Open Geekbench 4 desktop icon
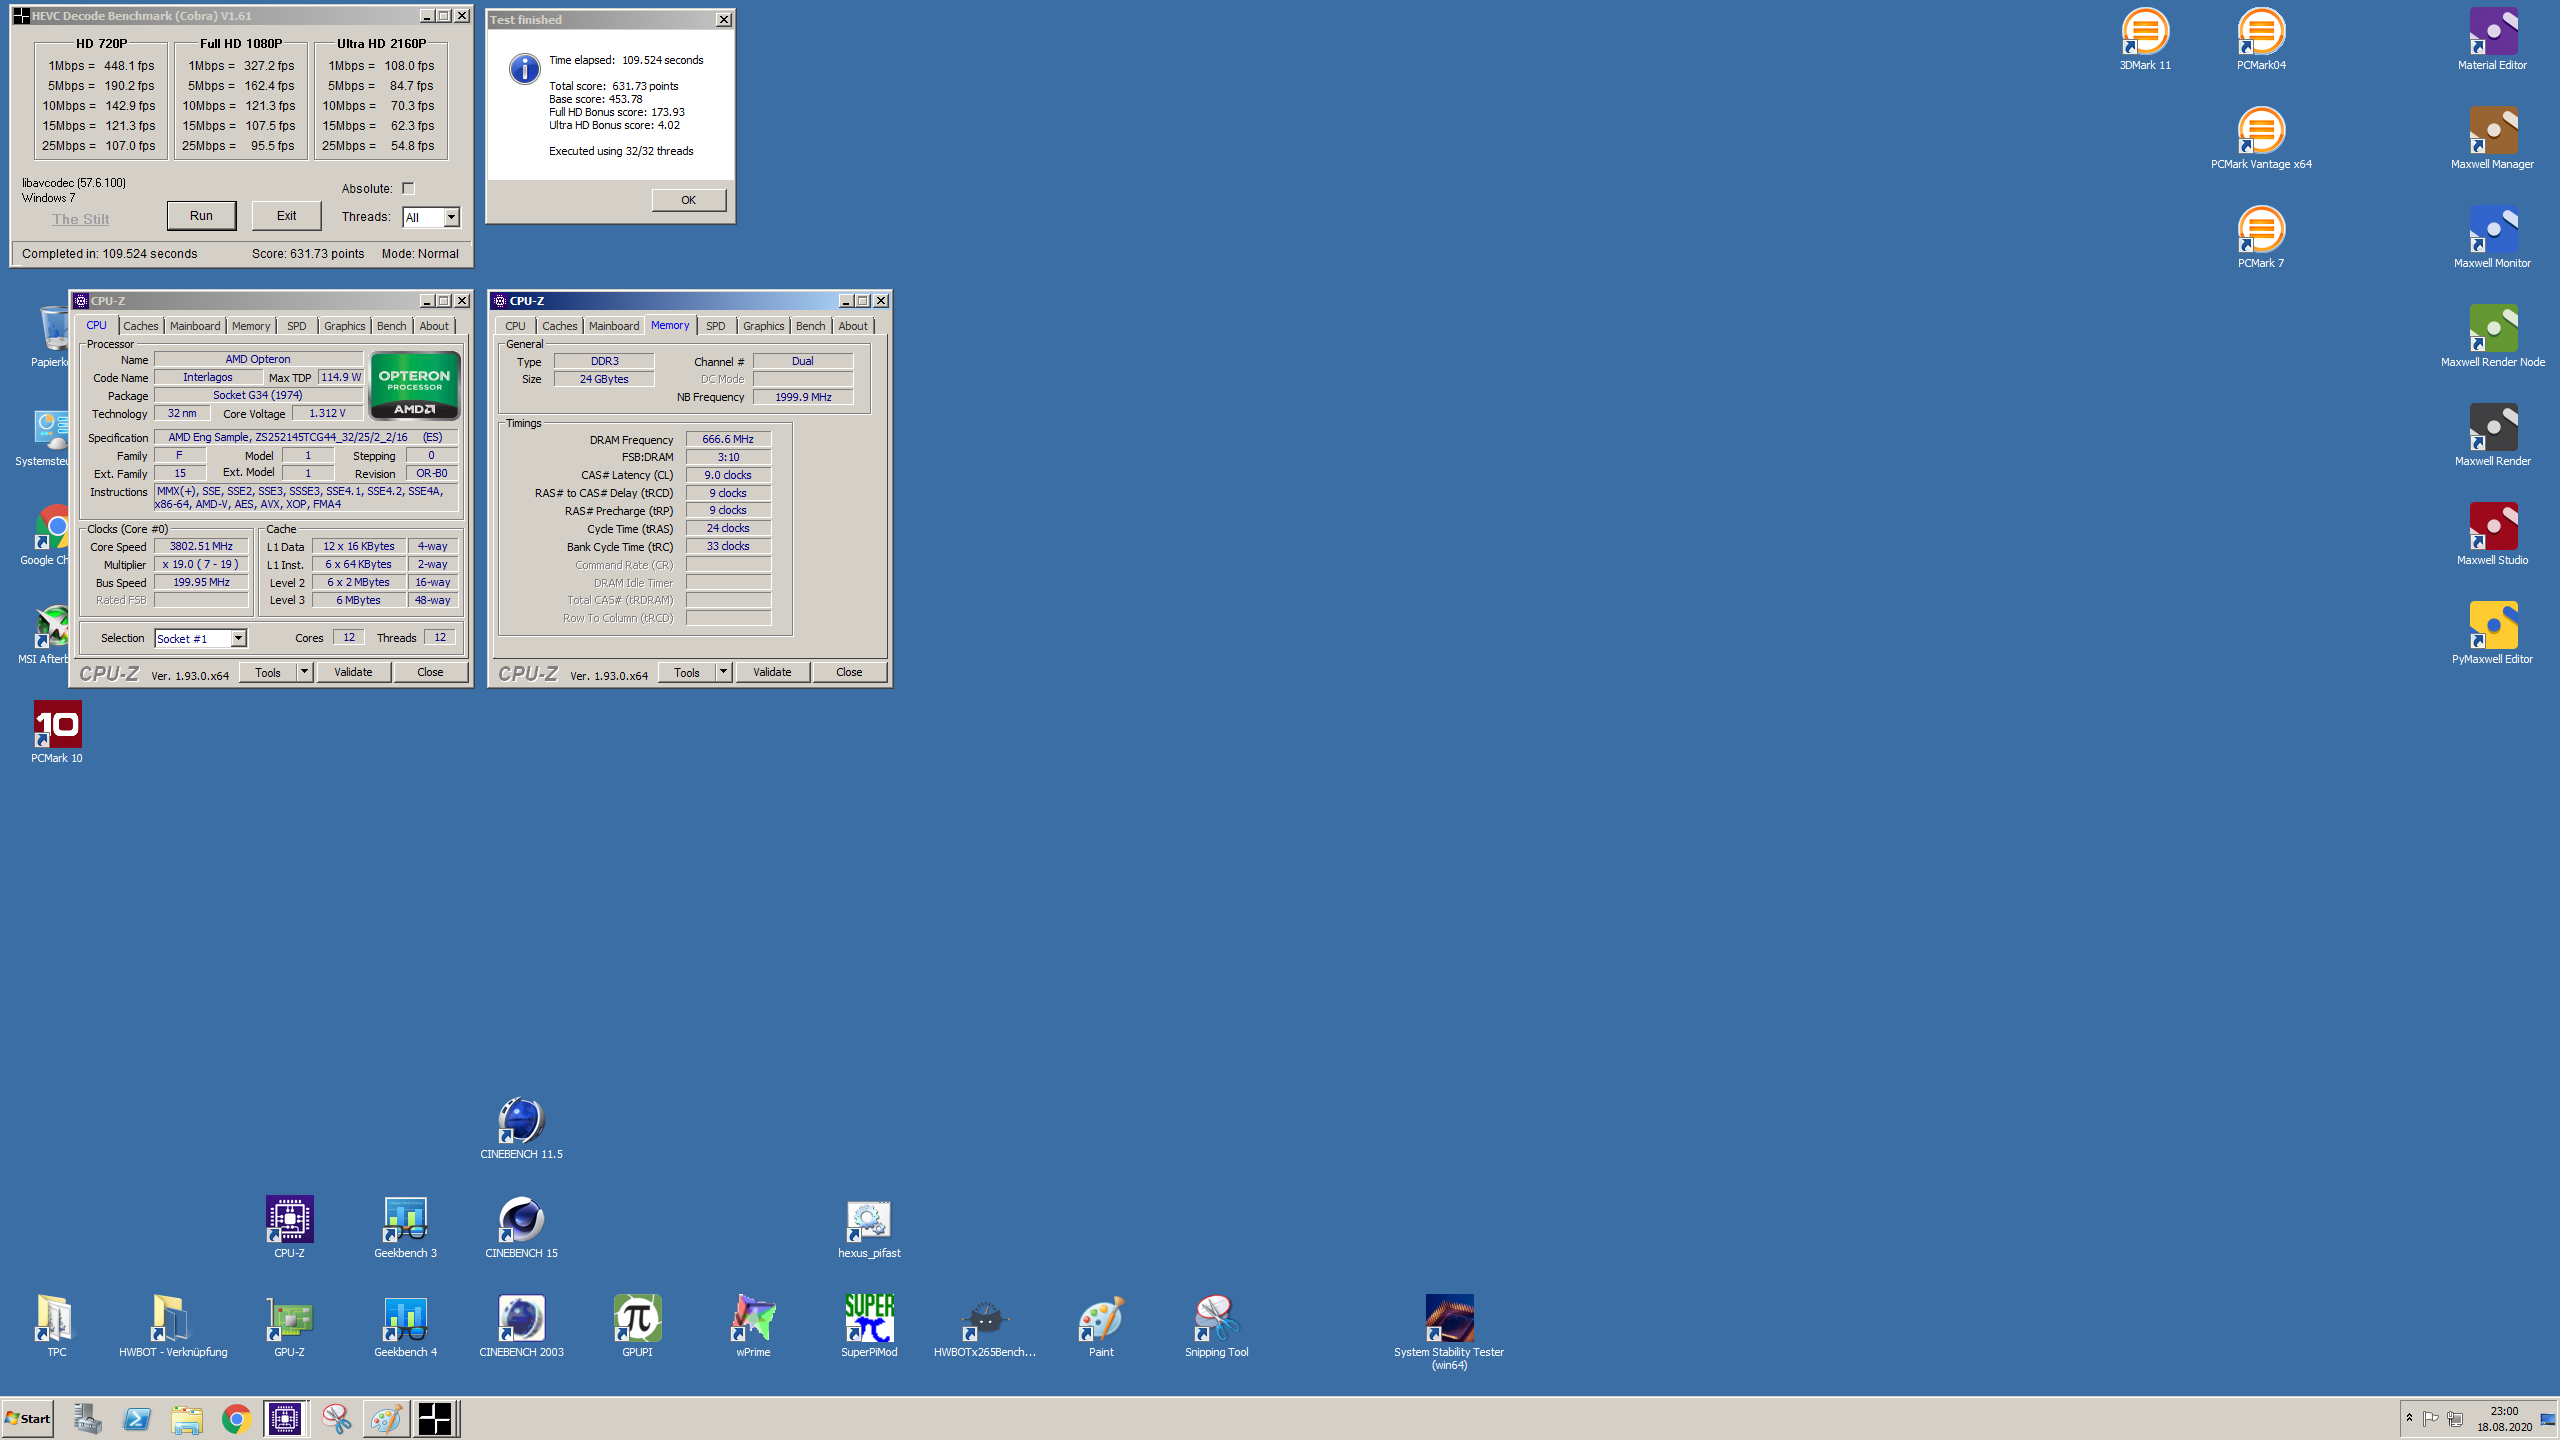2560x1440 pixels. pos(405,1326)
